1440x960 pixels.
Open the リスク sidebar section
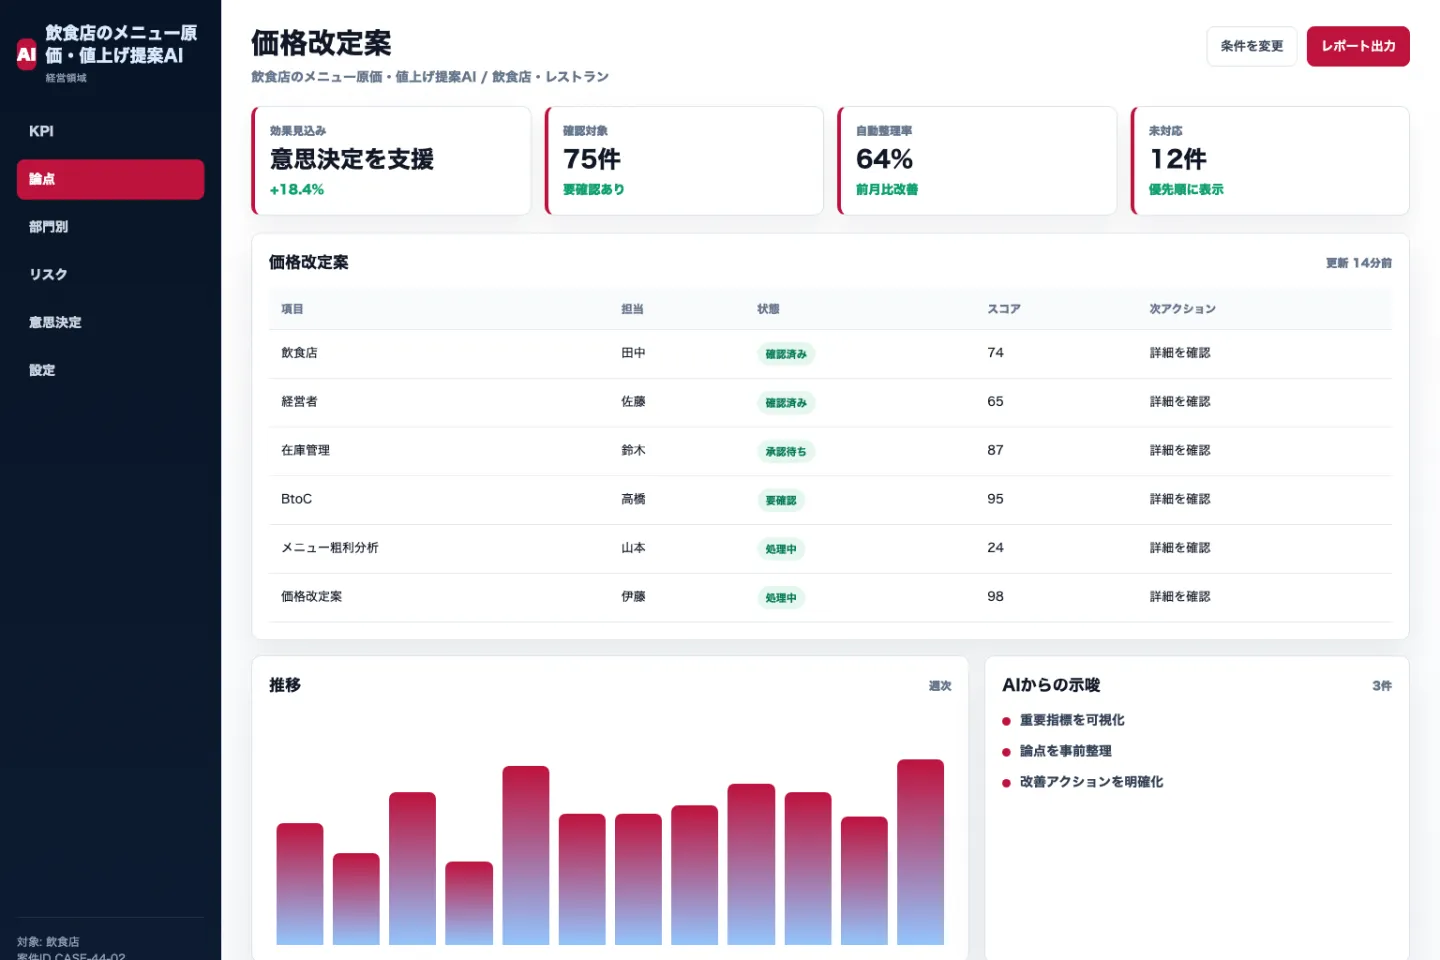tap(110, 275)
